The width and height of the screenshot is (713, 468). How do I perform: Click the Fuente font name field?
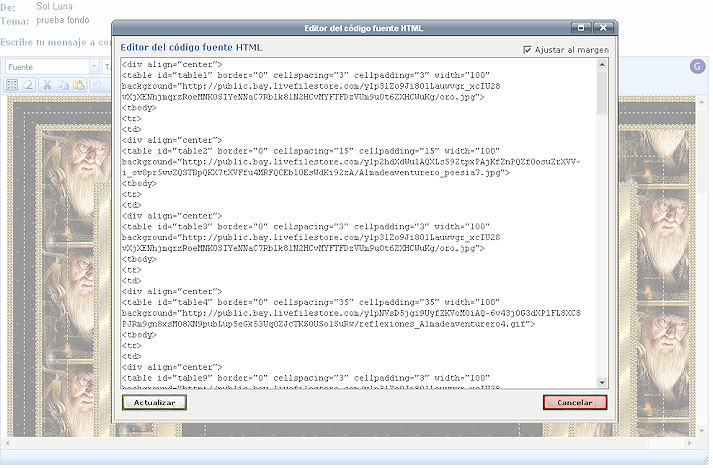47,67
